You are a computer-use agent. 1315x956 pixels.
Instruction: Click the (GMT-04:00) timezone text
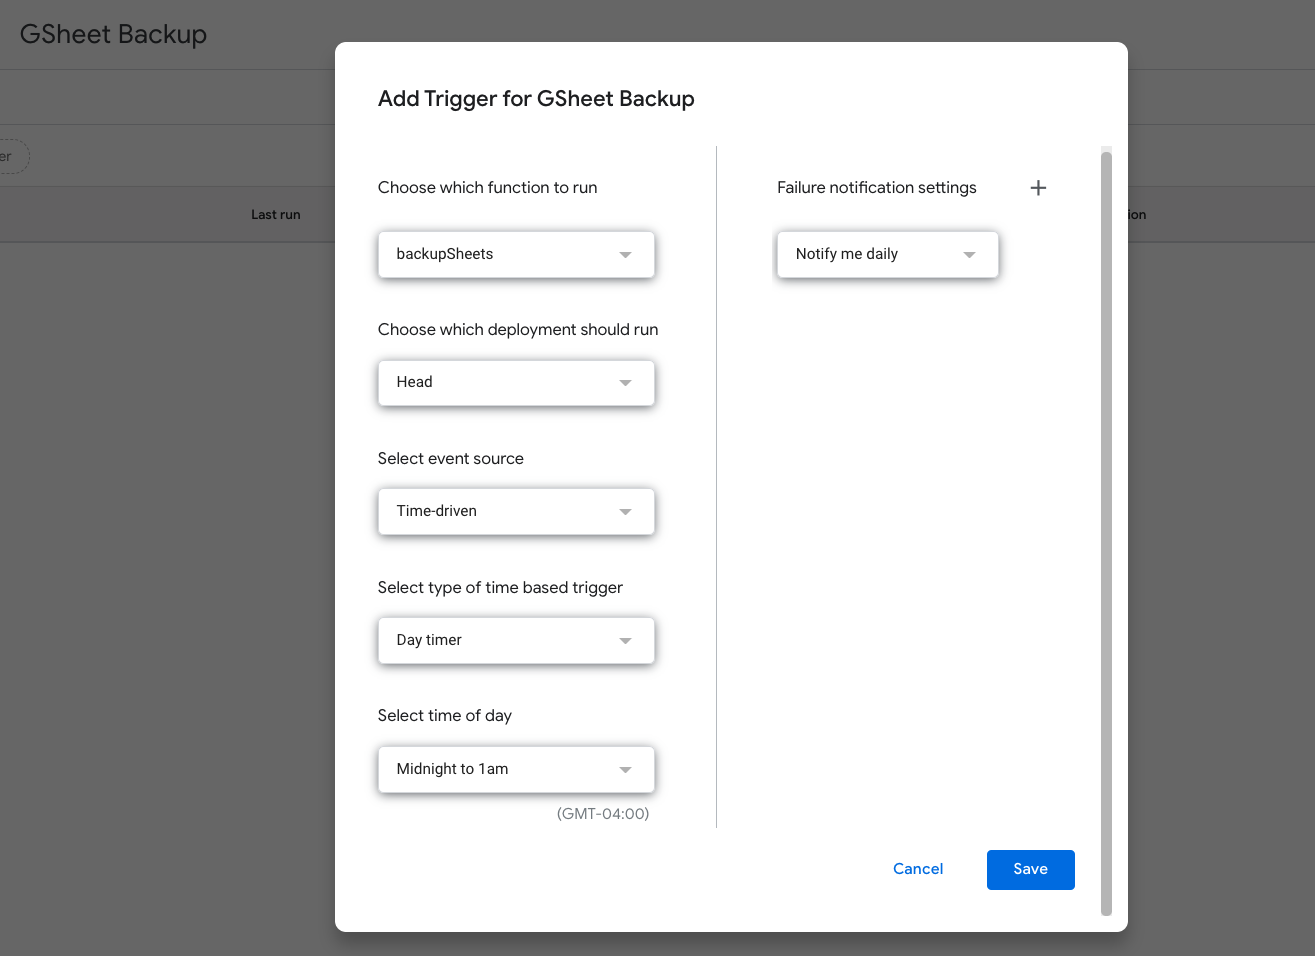click(602, 813)
